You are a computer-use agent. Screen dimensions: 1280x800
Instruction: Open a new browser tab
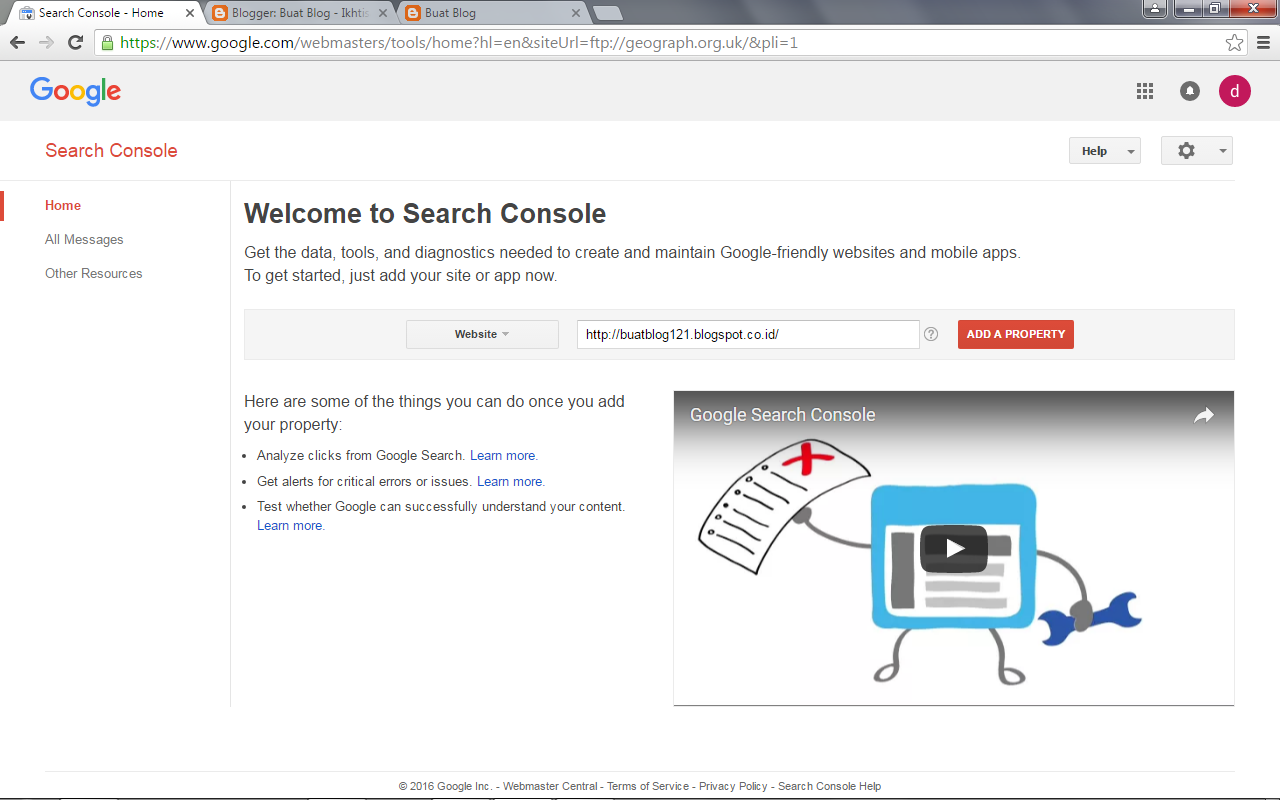[608, 13]
